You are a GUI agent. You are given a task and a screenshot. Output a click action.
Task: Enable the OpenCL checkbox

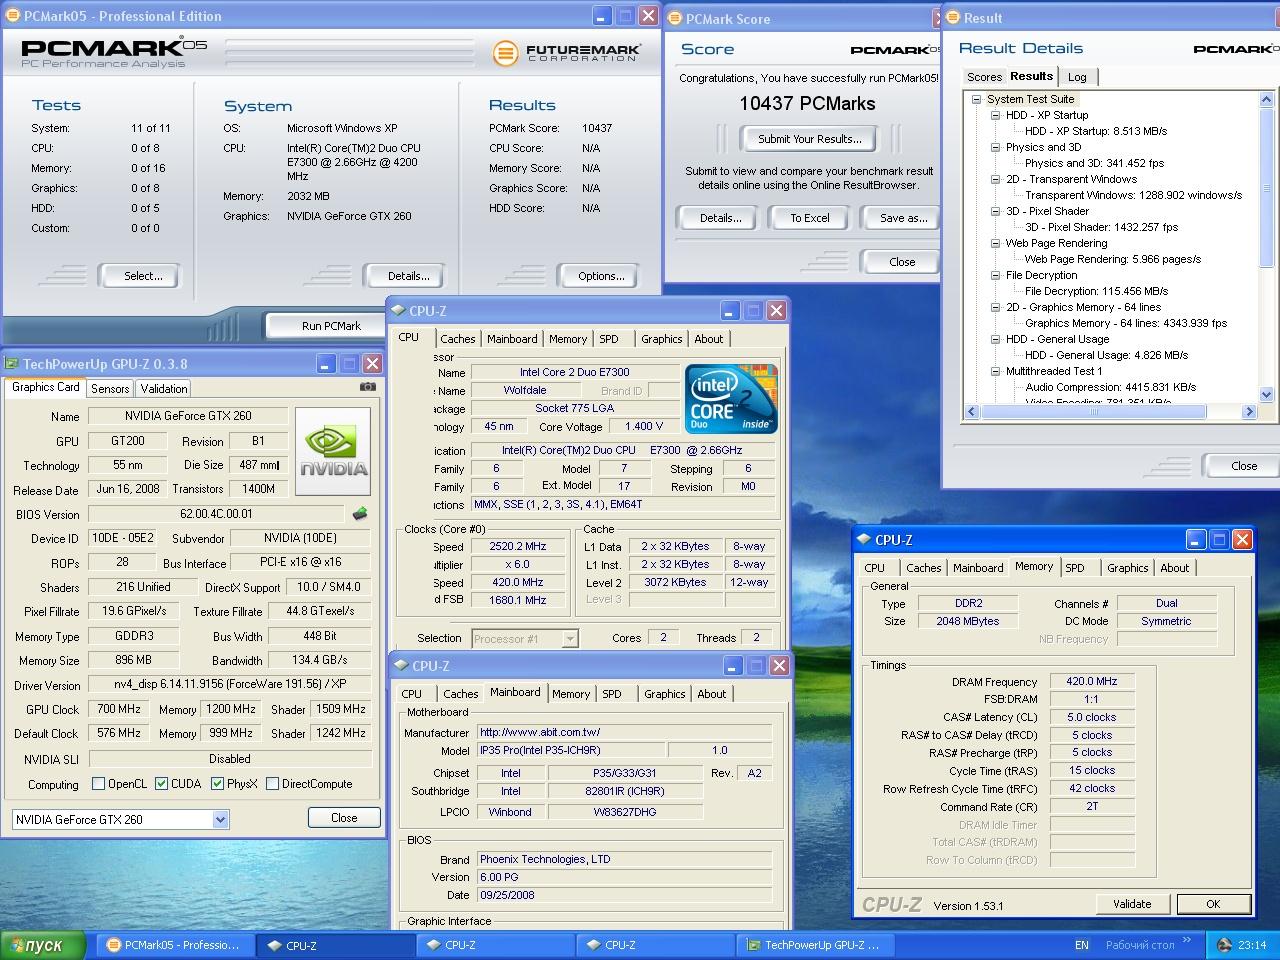98,784
